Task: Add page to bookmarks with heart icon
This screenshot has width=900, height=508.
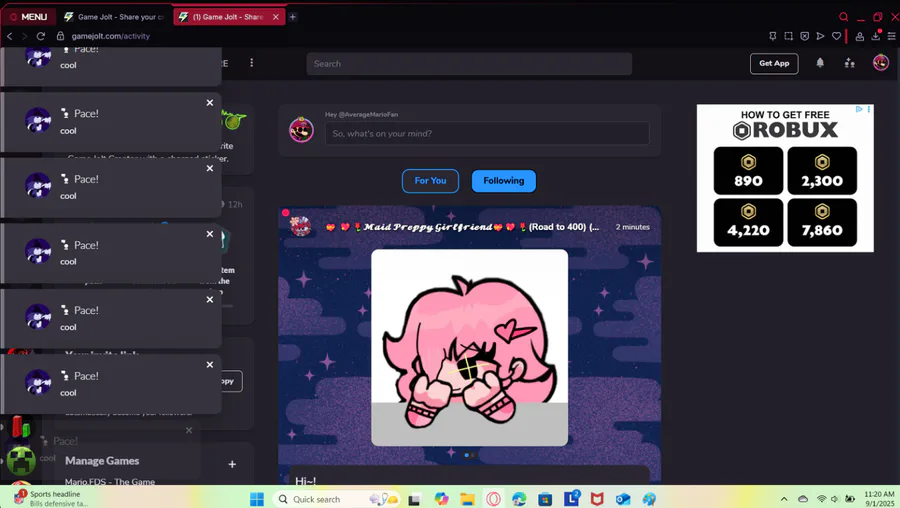Action: [836, 36]
